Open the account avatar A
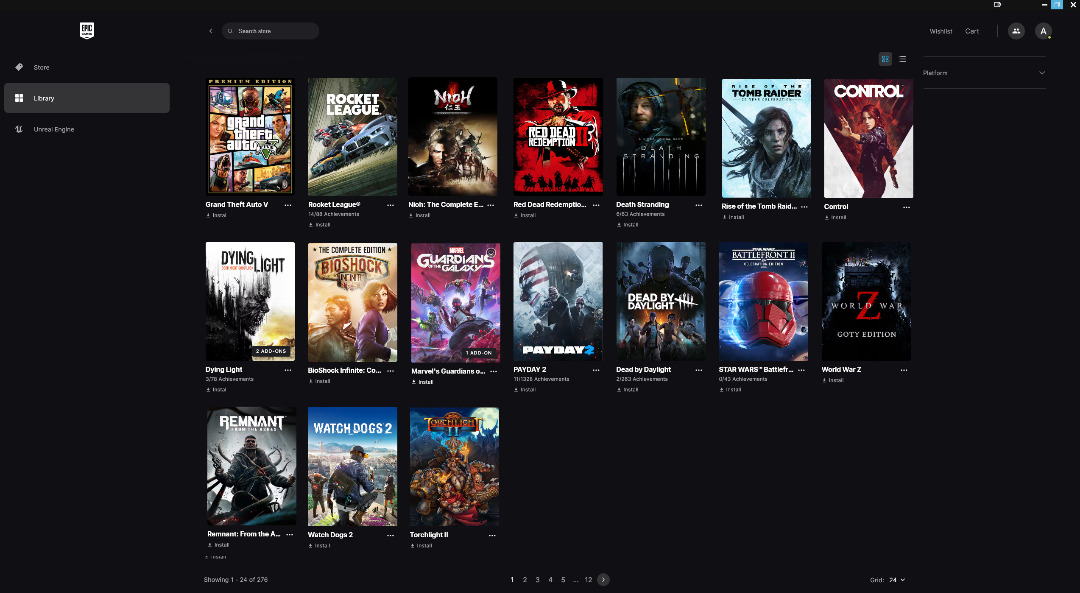The width and height of the screenshot is (1080, 593). click(x=1043, y=31)
